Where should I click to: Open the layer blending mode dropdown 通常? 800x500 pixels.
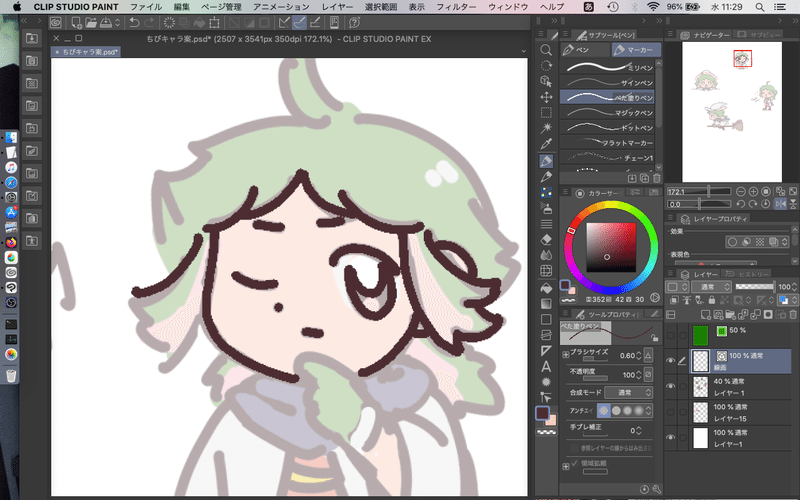pyautogui.click(x=712, y=287)
